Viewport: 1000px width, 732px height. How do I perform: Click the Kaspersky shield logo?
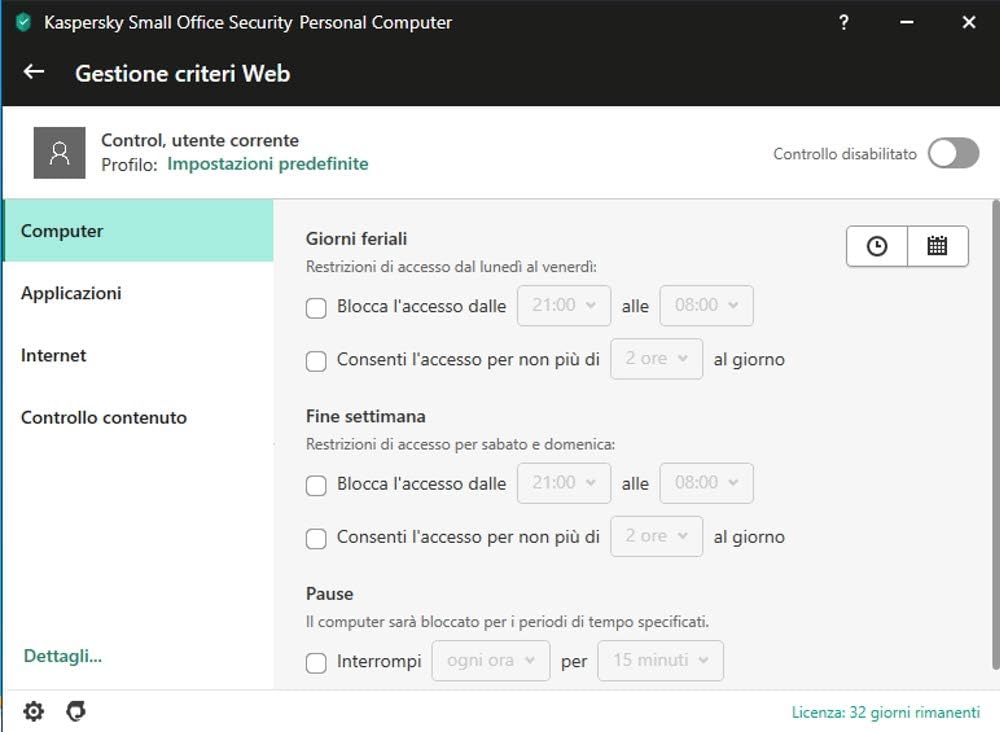(24, 22)
